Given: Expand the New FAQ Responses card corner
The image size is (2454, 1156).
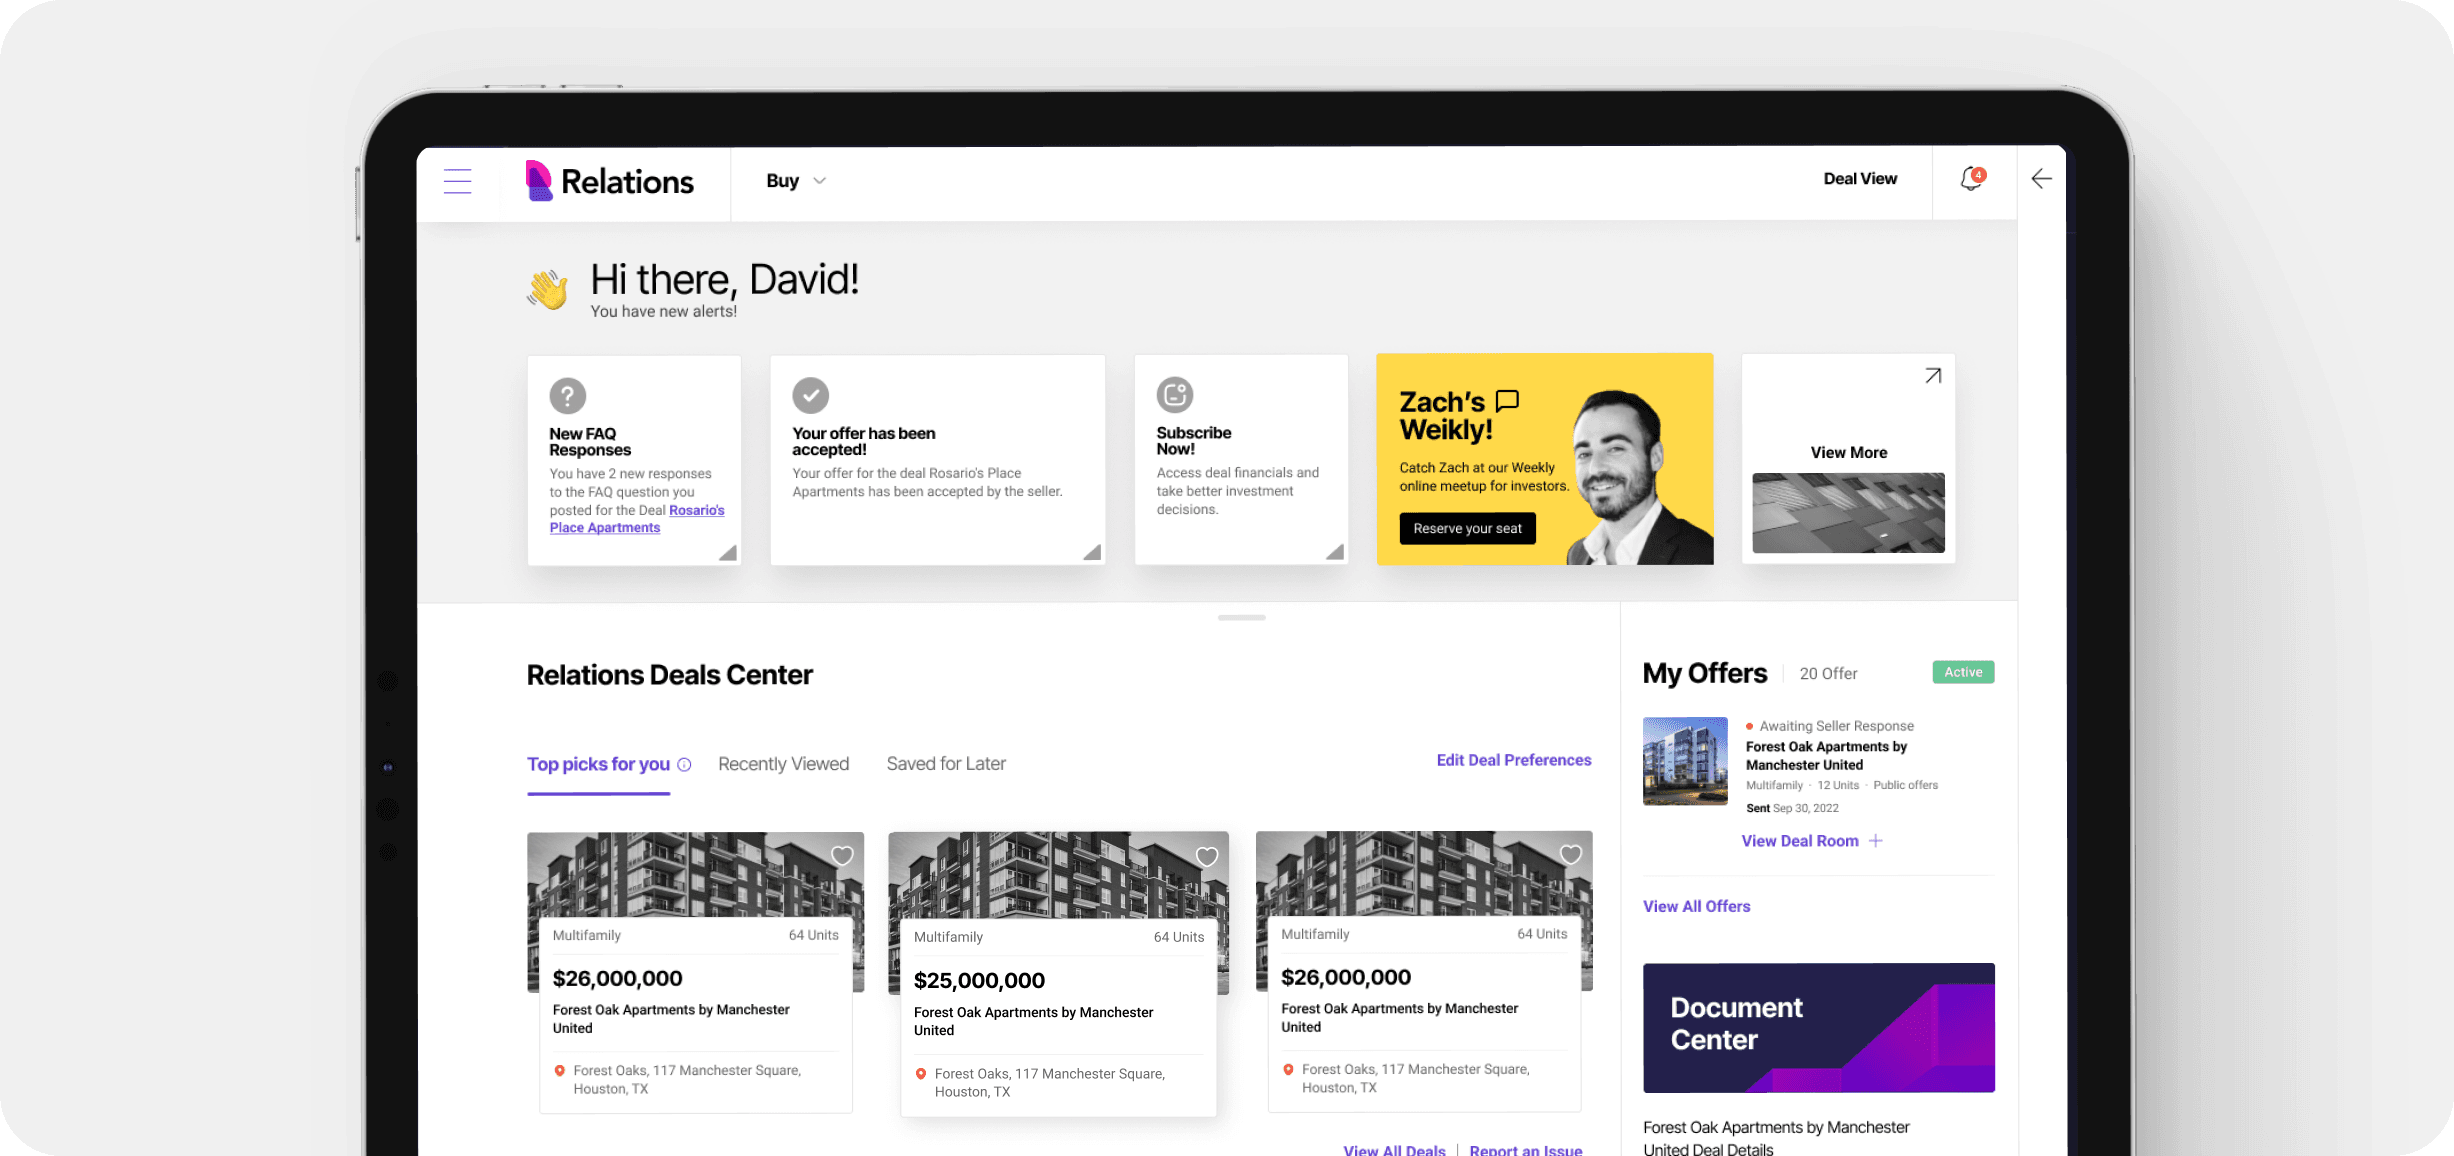Looking at the screenshot, I should [x=728, y=552].
